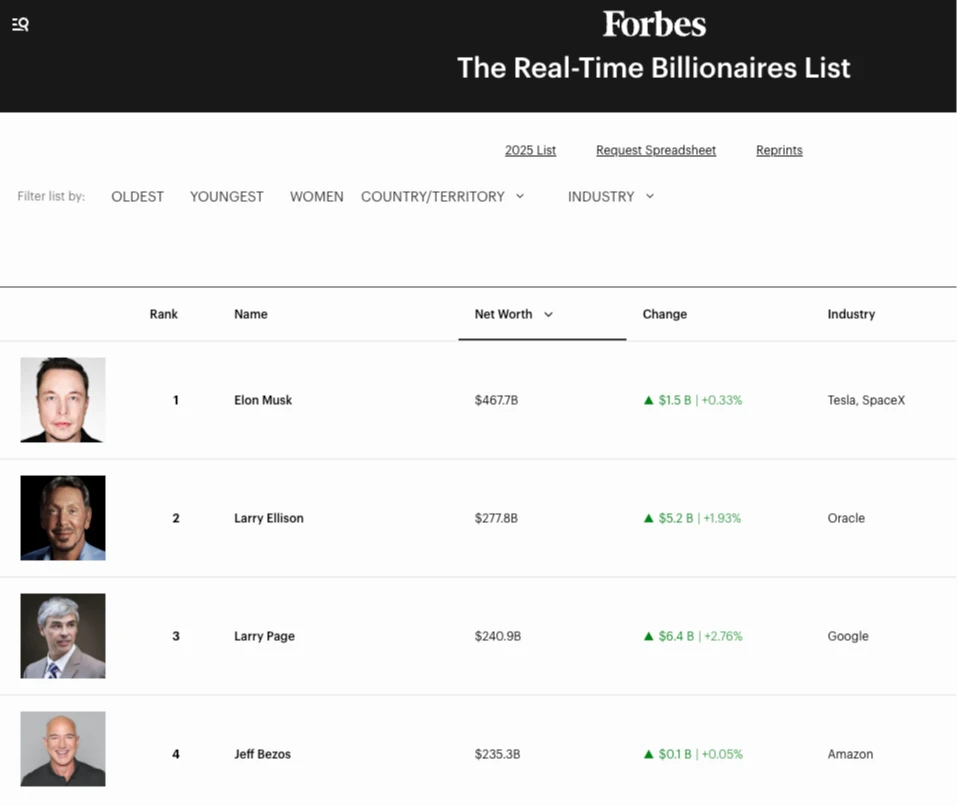Click Larry Page's green change arrow
The width and height of the screenshot is (957, 805).
[649, 637]
